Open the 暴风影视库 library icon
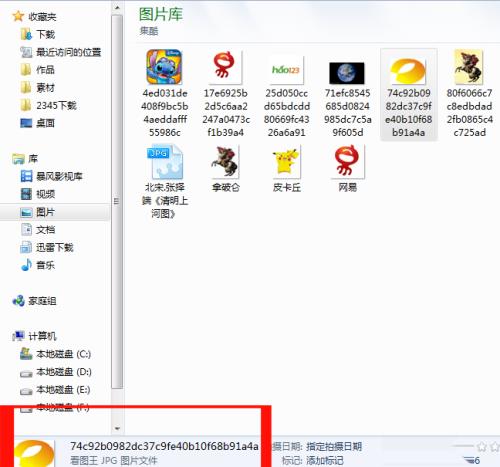Viewport: 500px width, 467px height. 26,176
